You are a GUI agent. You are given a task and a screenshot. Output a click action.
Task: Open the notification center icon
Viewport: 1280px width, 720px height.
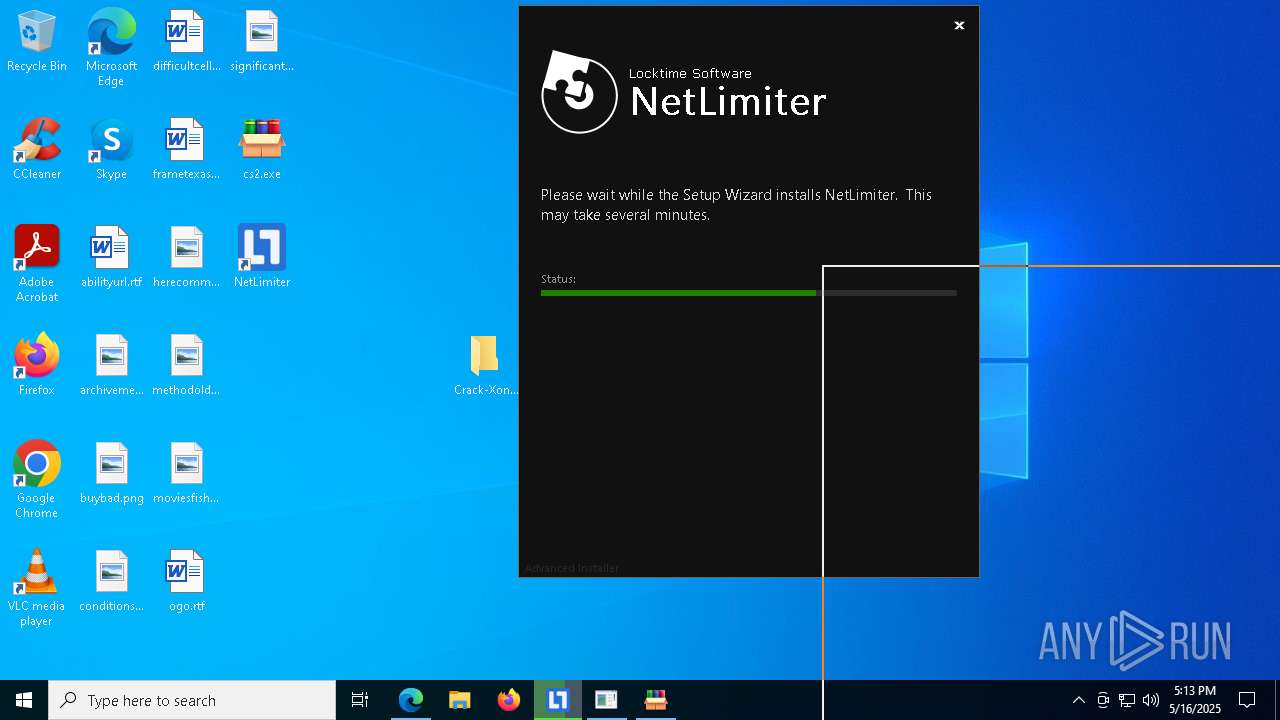tap(1247, 700)
